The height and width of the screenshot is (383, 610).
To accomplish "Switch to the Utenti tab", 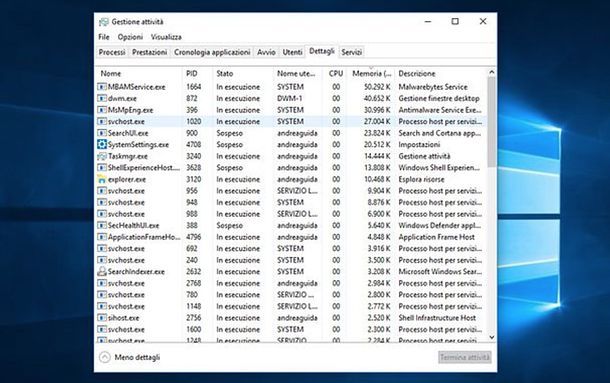I will [x=293, y=52].
